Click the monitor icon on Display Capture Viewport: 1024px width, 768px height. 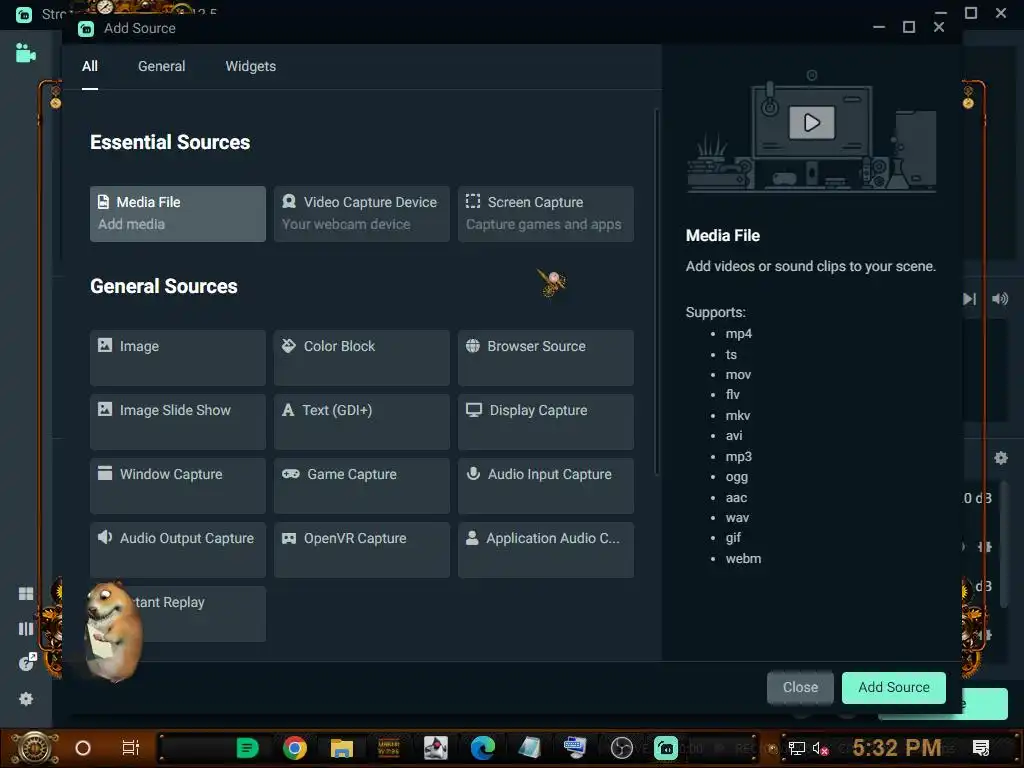[473, 409]
